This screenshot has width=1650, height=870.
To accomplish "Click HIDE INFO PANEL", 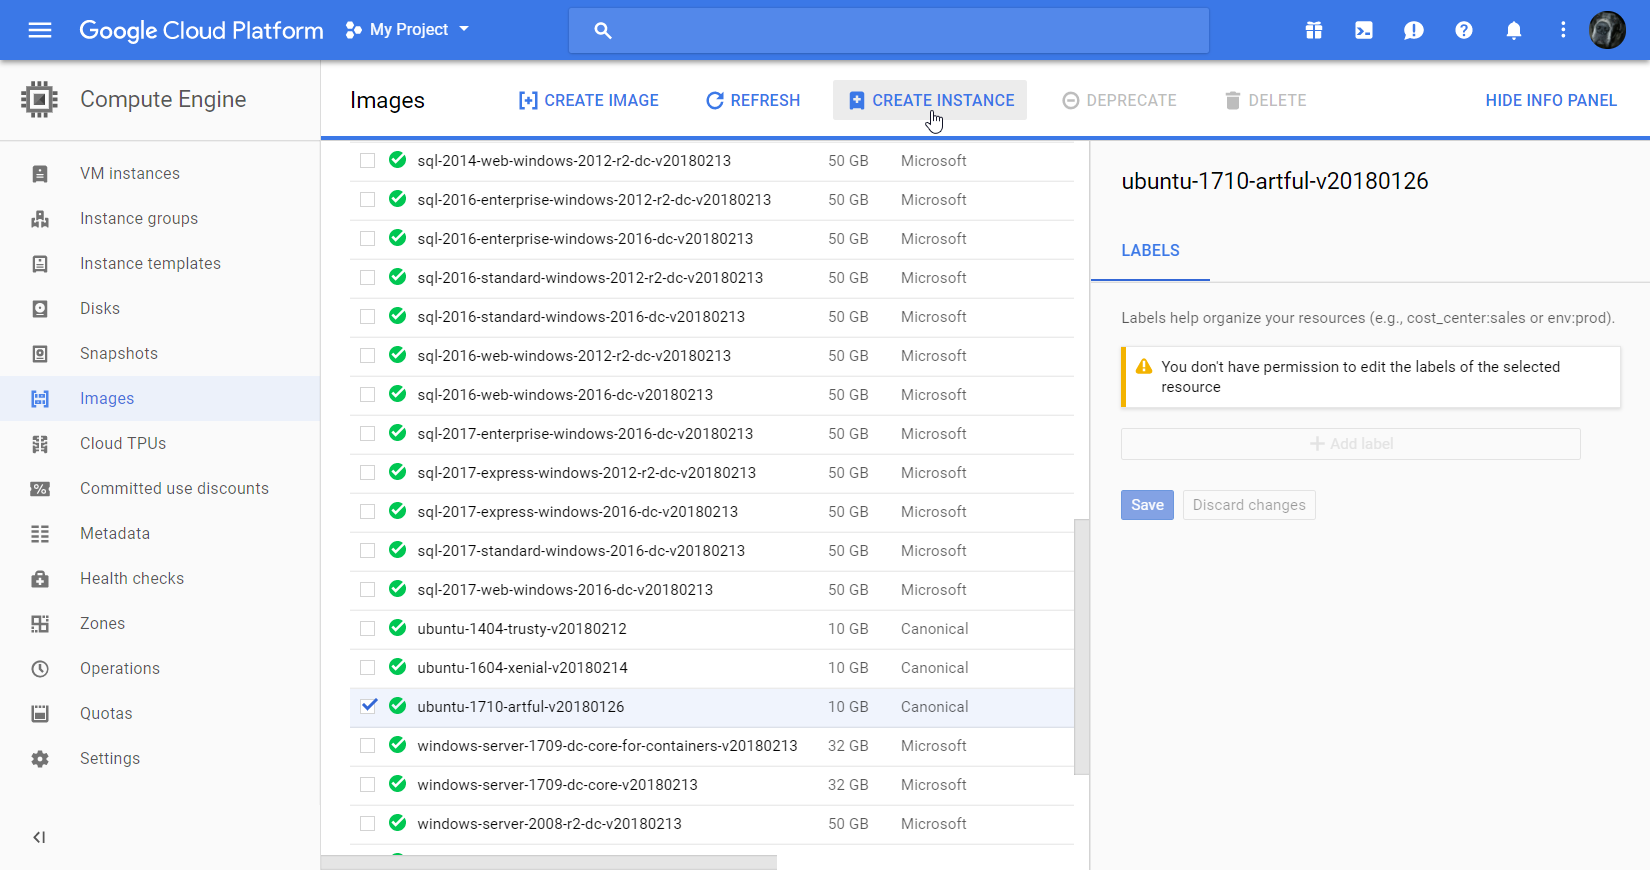I will (1551, 100).
